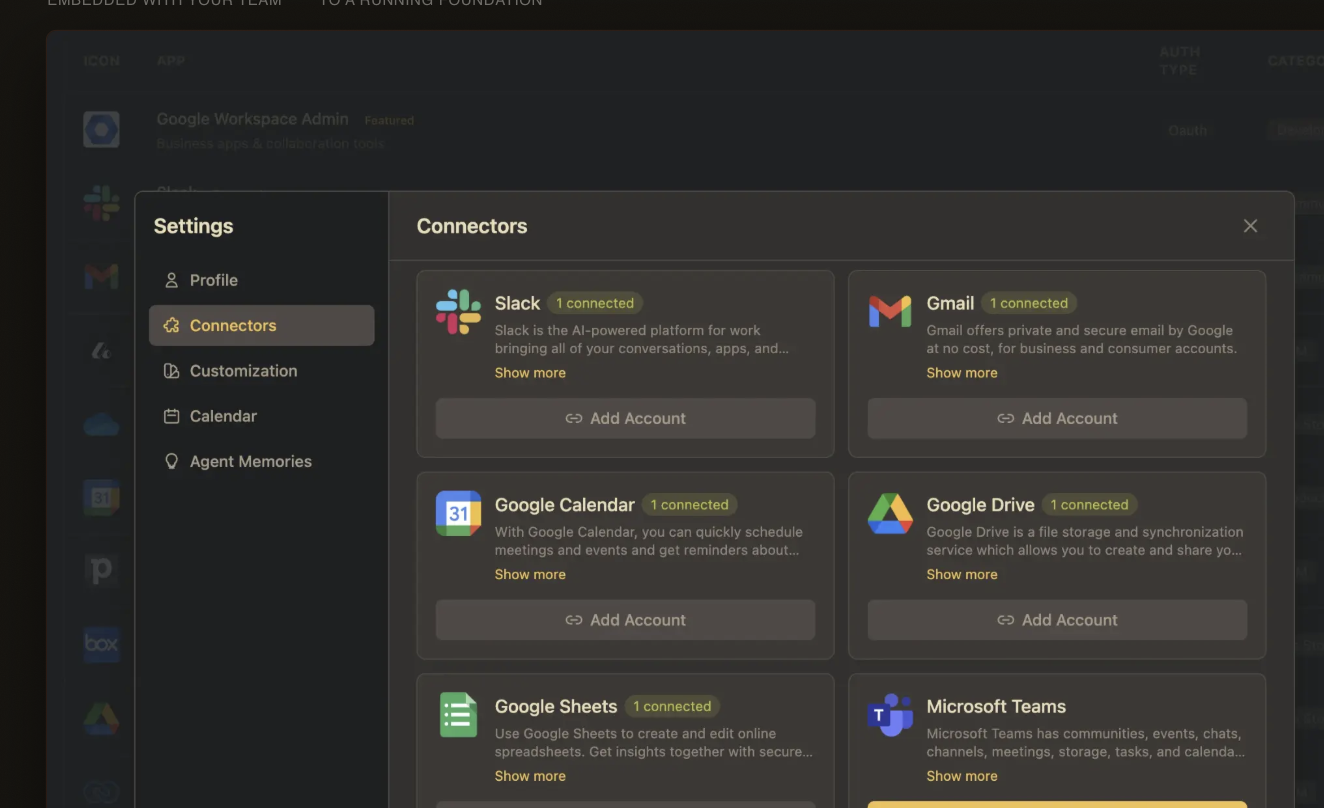Click the Slack '1 connected' badge
This screenshot has width=1324, height=808.
pos(595,303)
